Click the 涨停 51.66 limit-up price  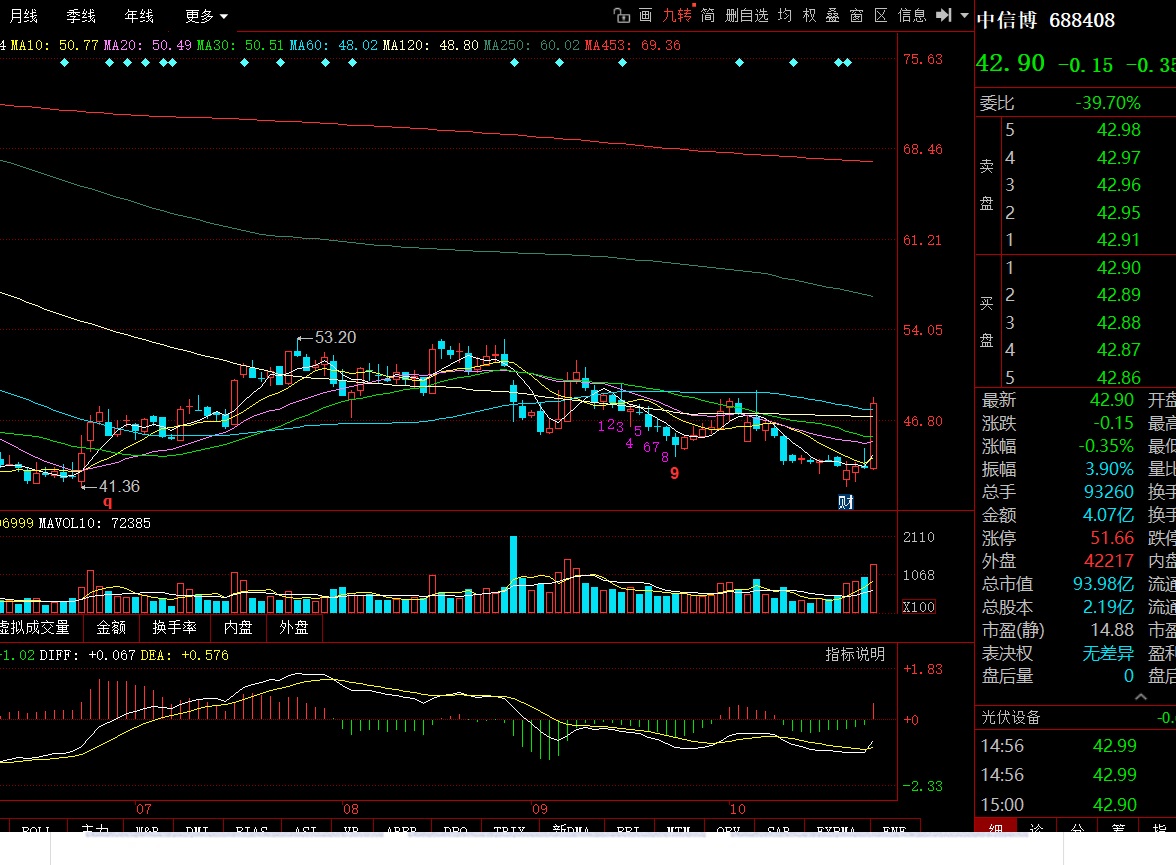coord(1112,538)
